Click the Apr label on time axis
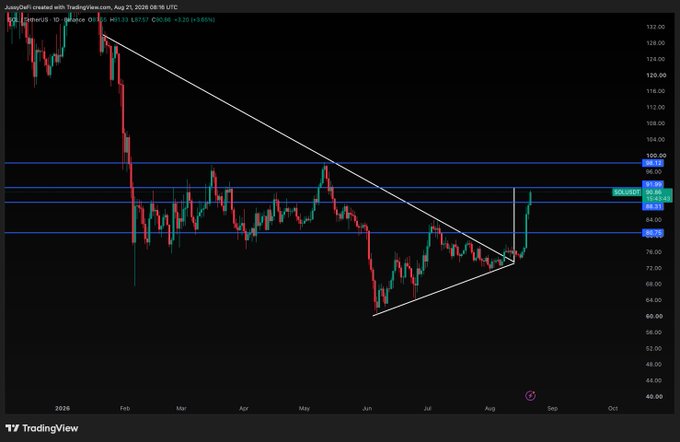 pyautogui.click(x=244, y=408)
